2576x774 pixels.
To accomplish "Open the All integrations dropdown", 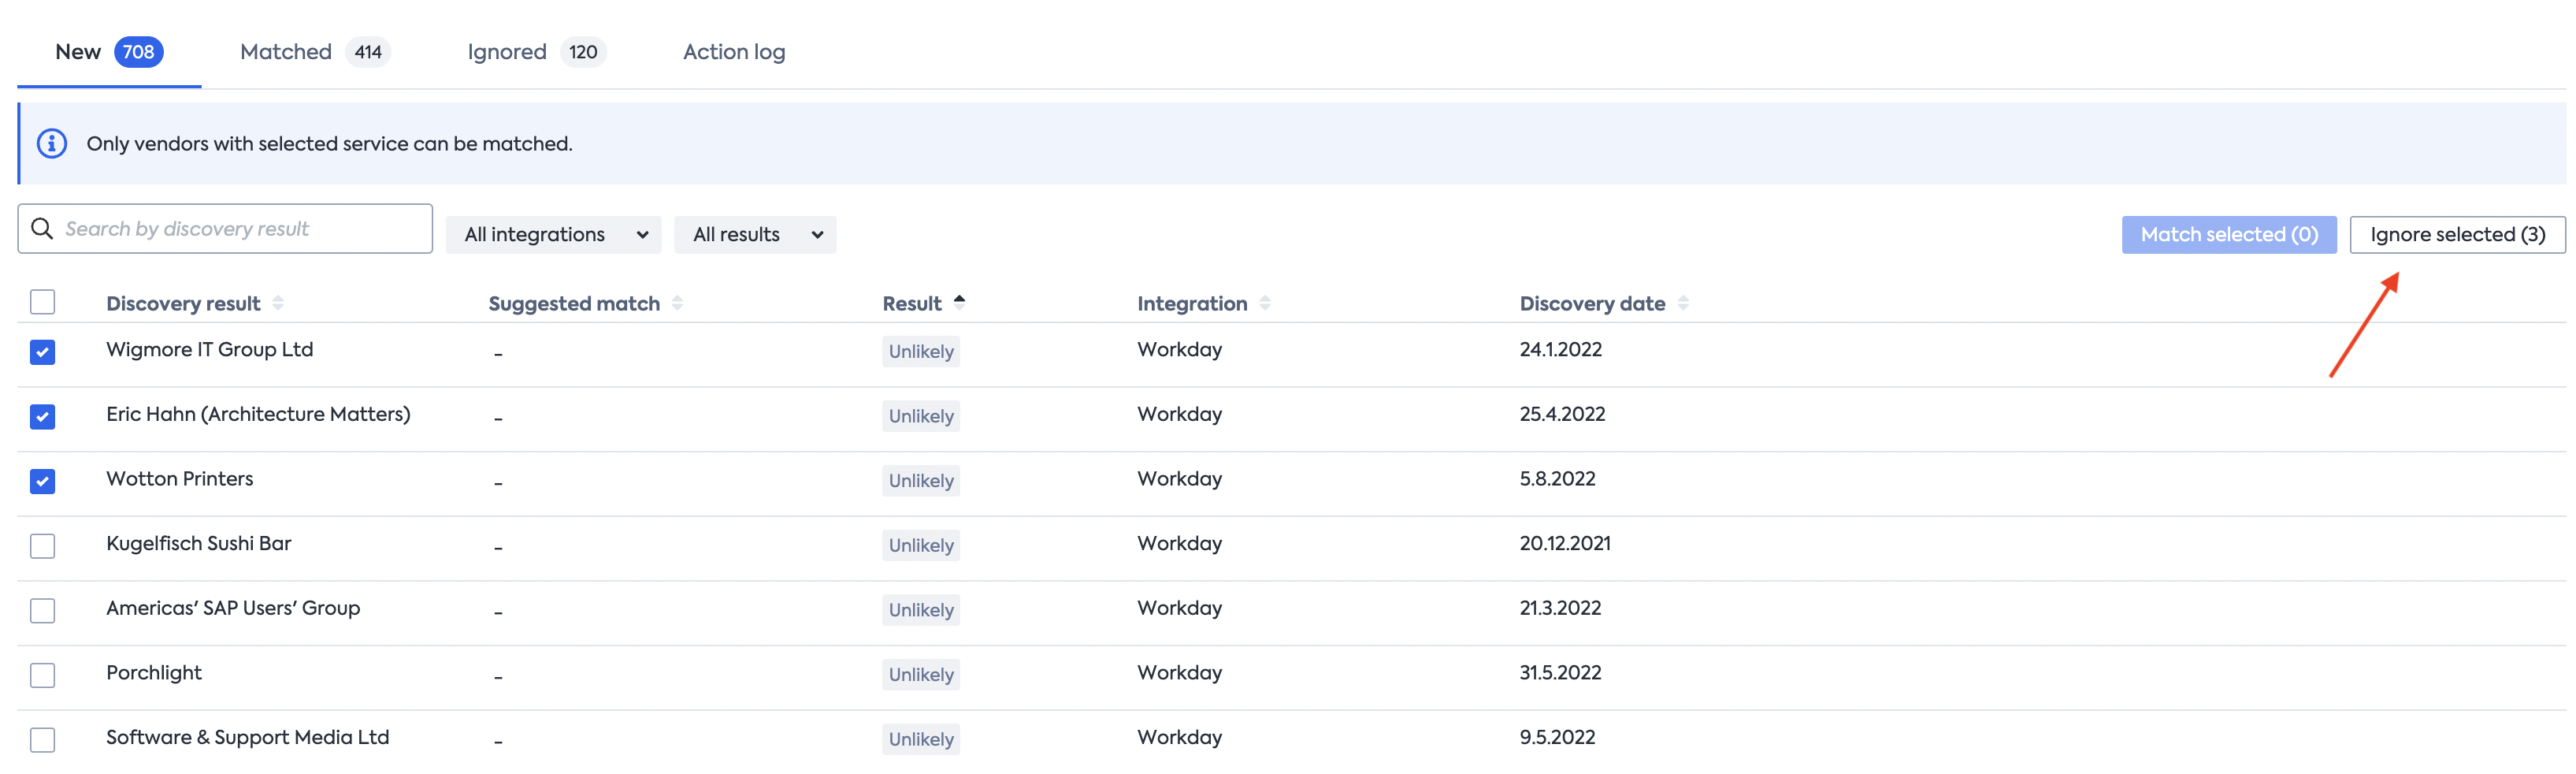I will coord(554,235).
